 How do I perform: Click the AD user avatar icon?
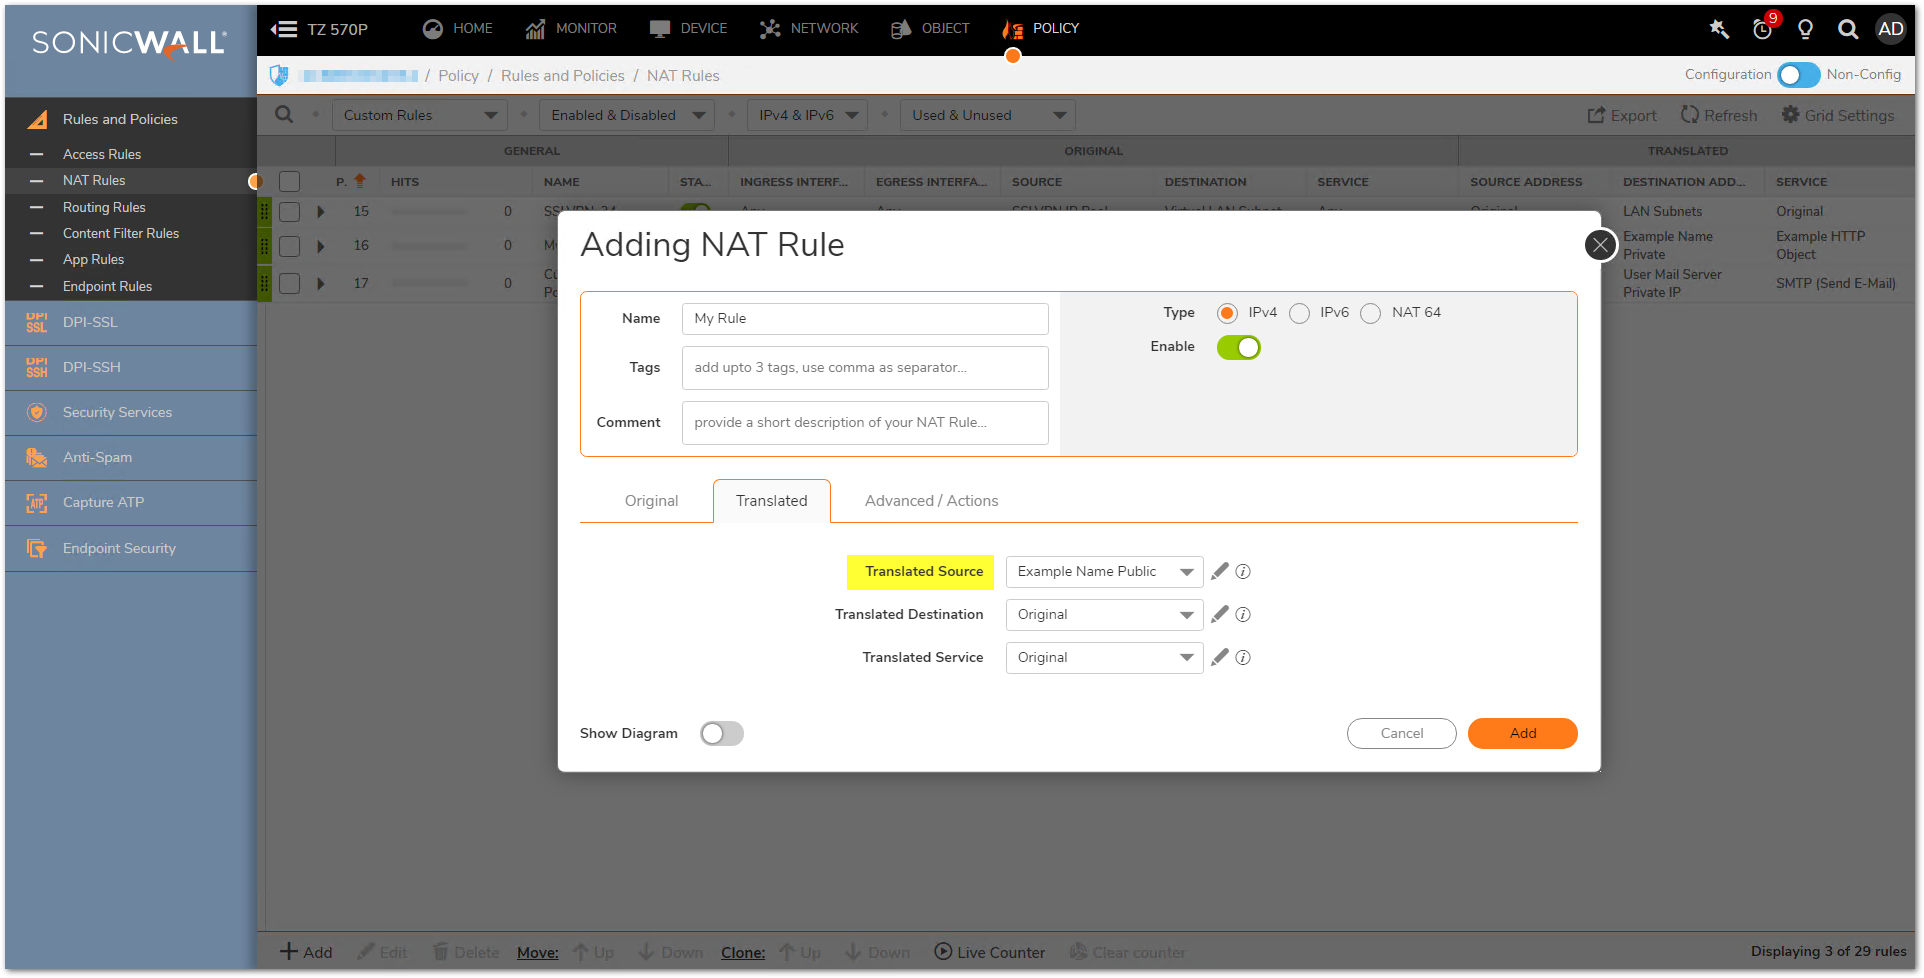tap(1890, 29)
